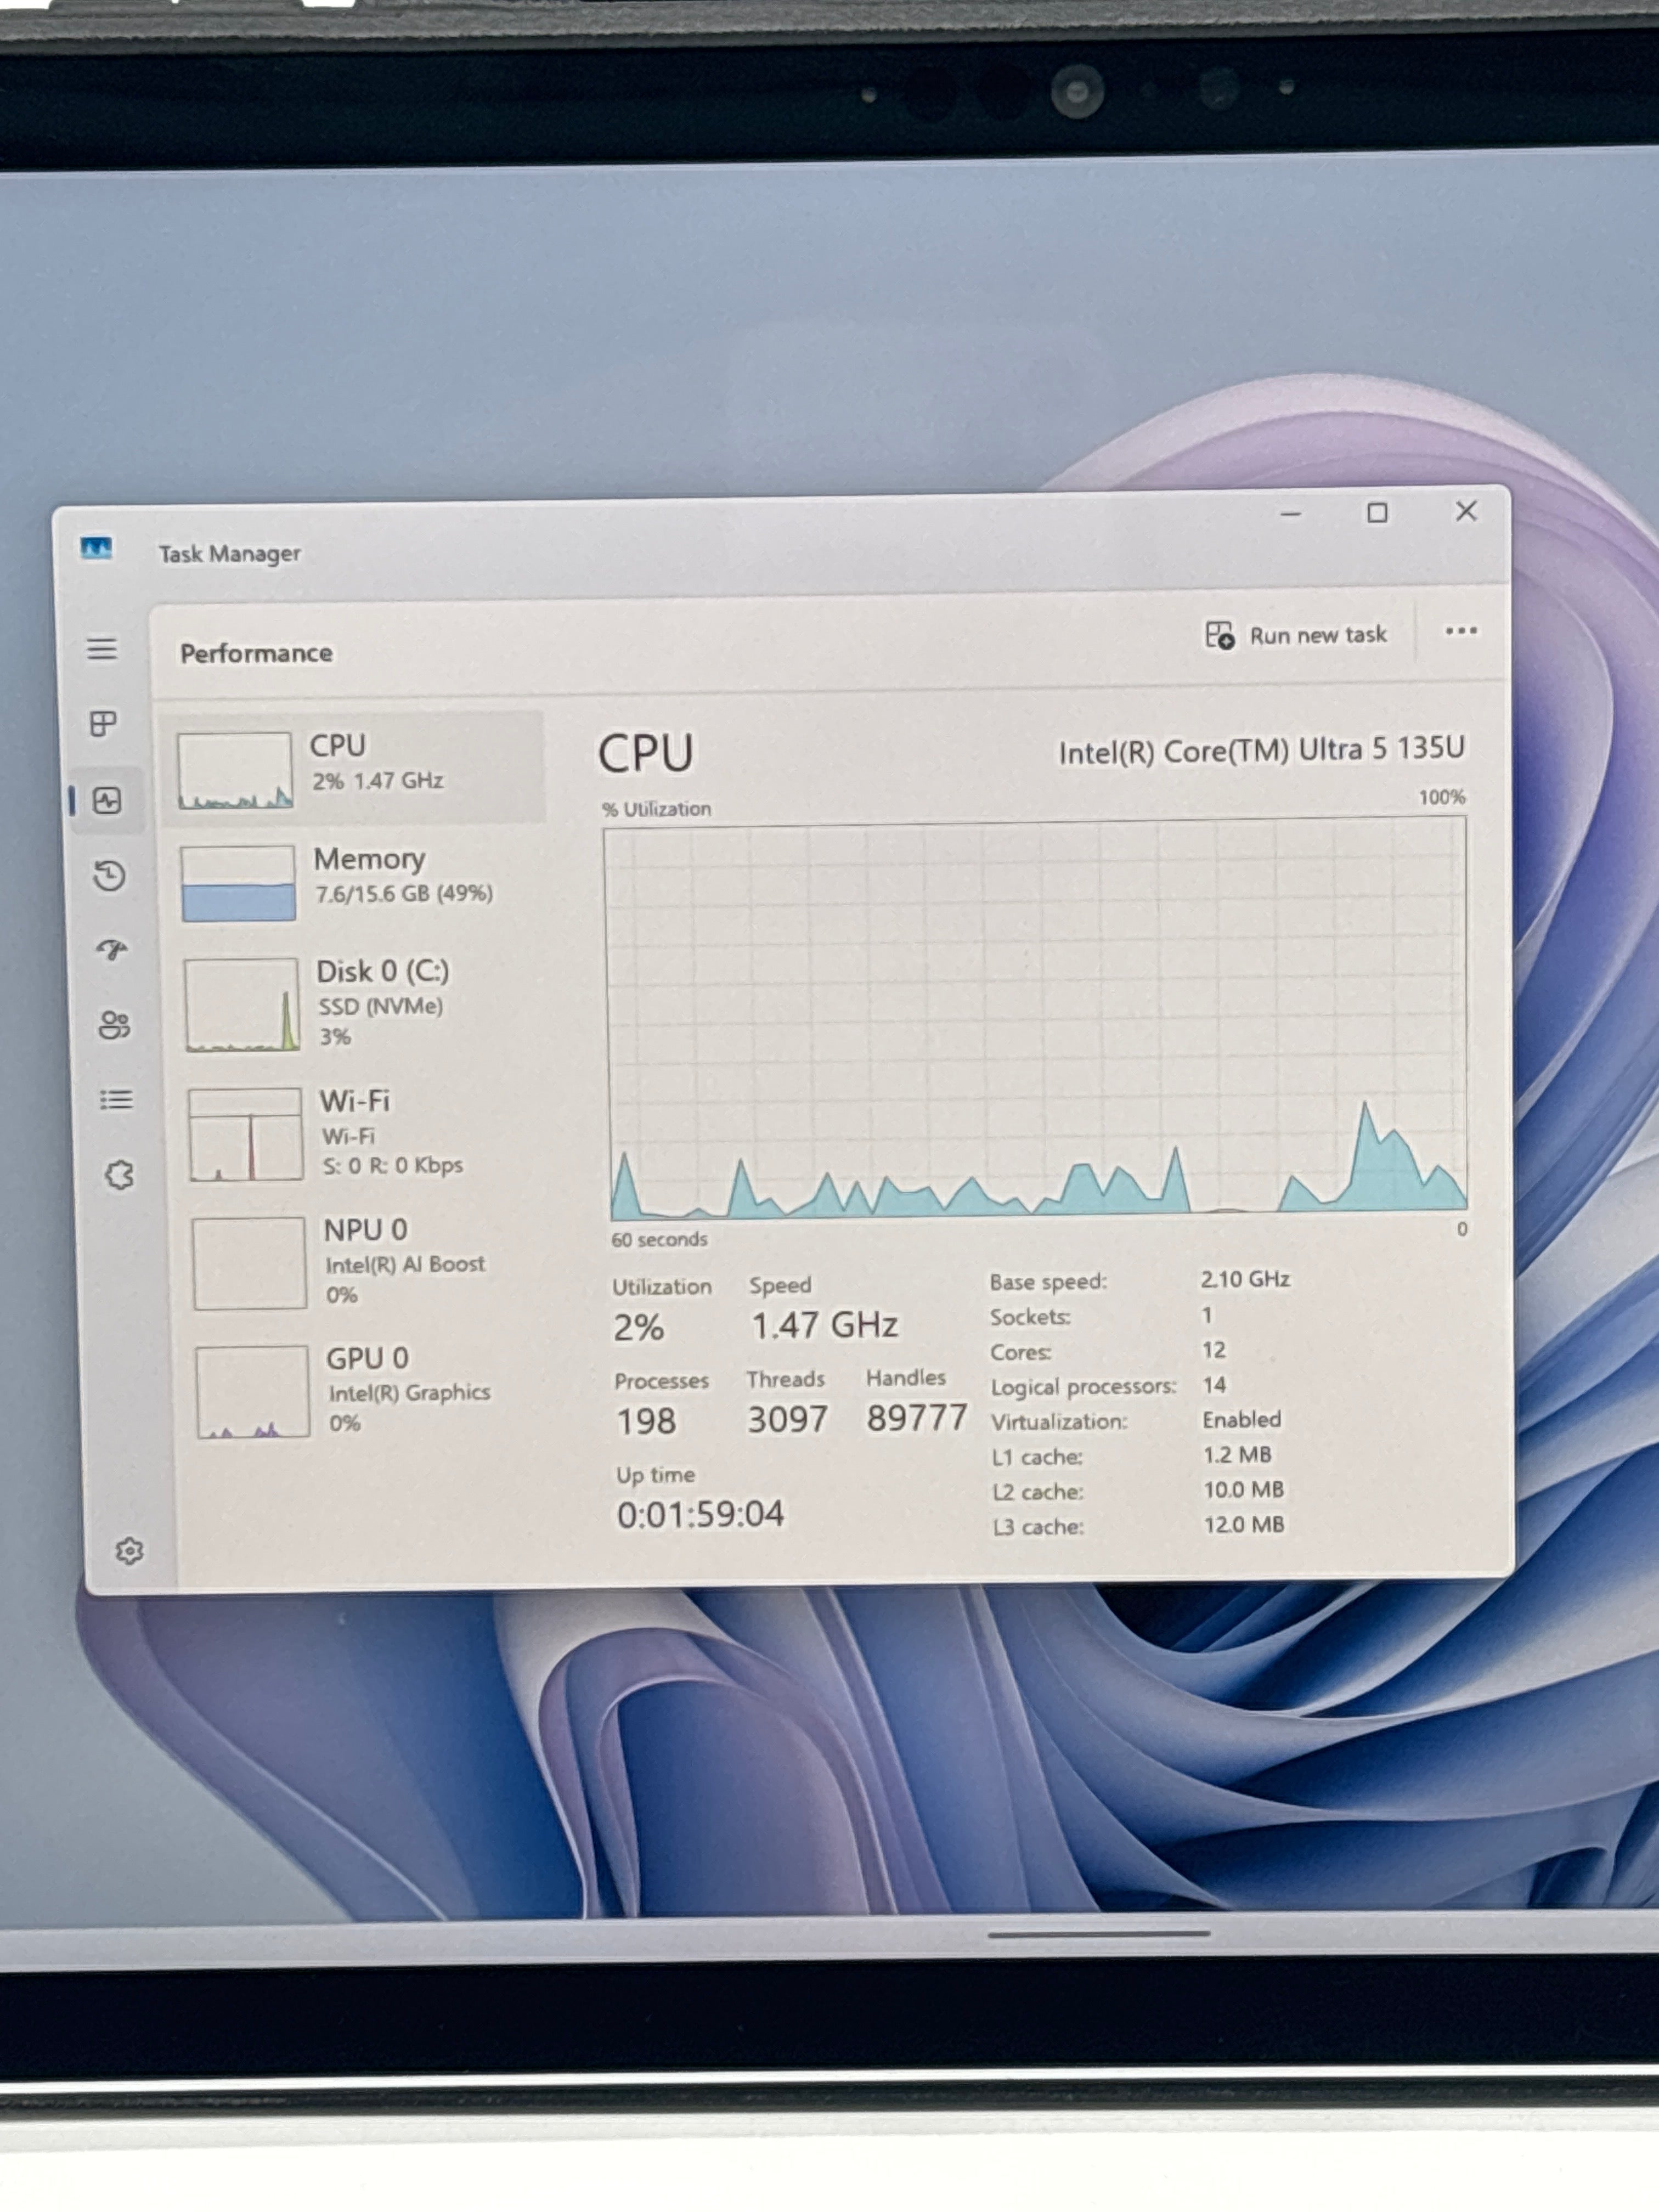Open the Services page icon
Viewport: 1659px width, 2212px height.
click(119, 1175)
